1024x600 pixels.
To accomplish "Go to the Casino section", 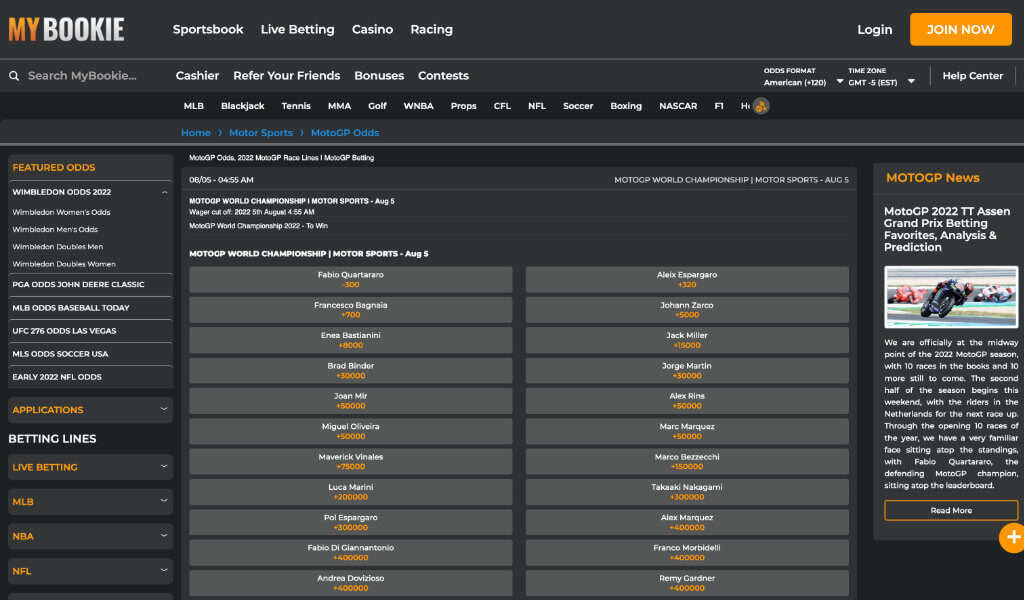I will click(372, 29).
